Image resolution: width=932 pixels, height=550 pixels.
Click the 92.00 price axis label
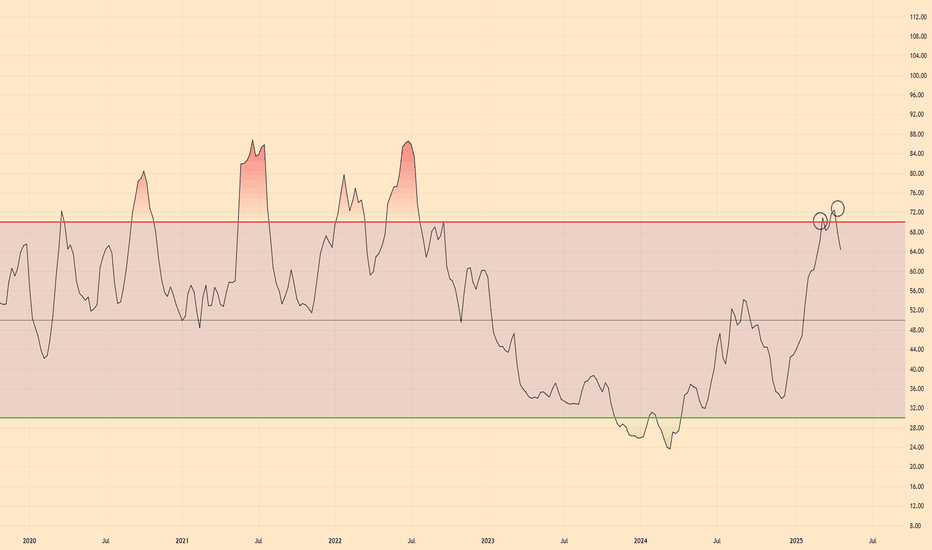click(918, 114)
